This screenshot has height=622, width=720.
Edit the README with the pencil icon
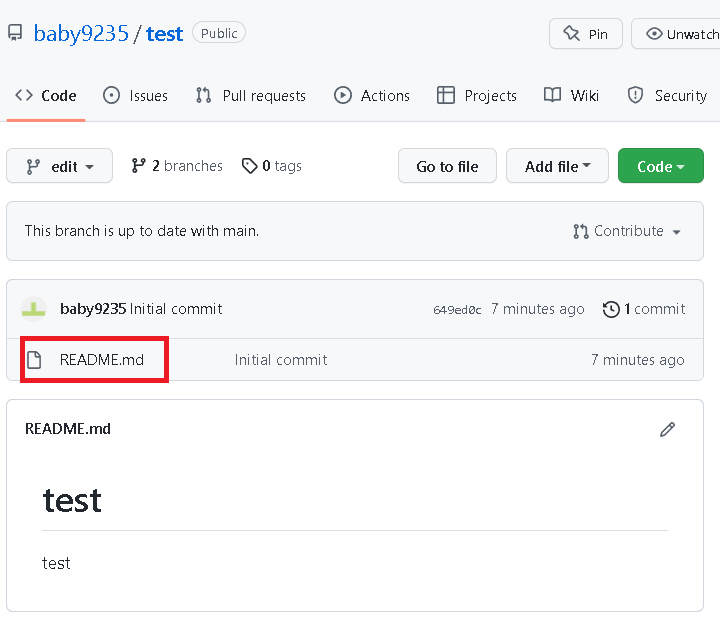pyautogui.click(x=667, y=429)
